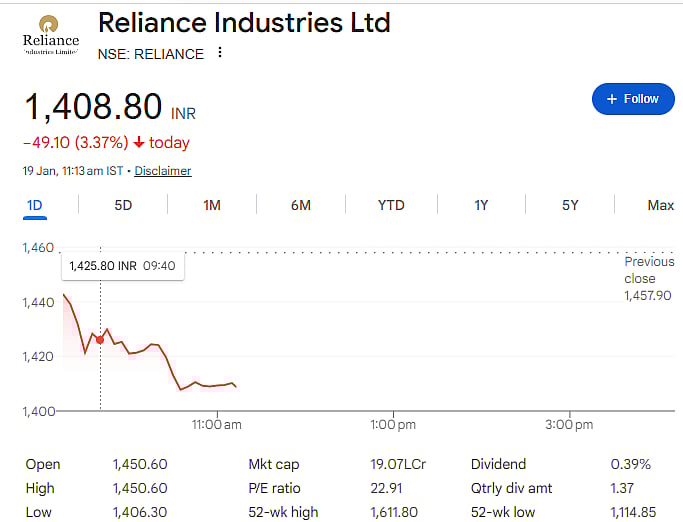Click the Reliance Industries logo
This screenshot has width=683, height=522.
50,35
